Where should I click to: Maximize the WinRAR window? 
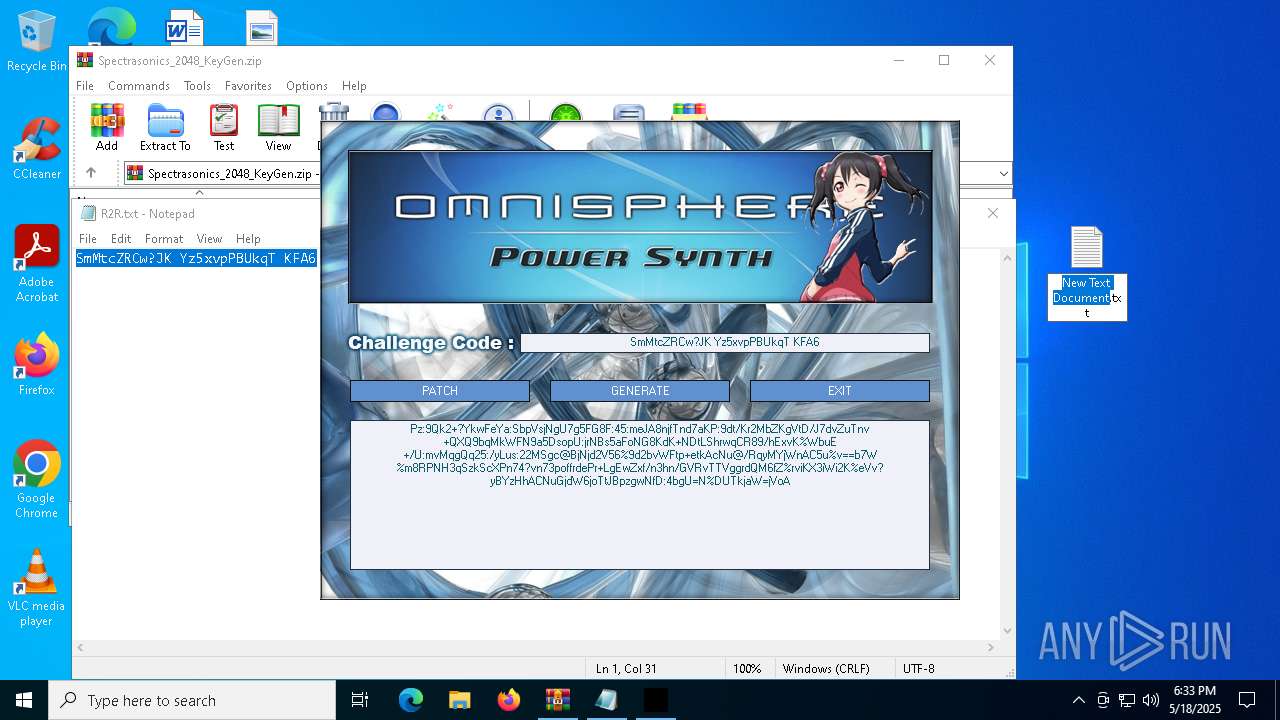coord(943,60)
